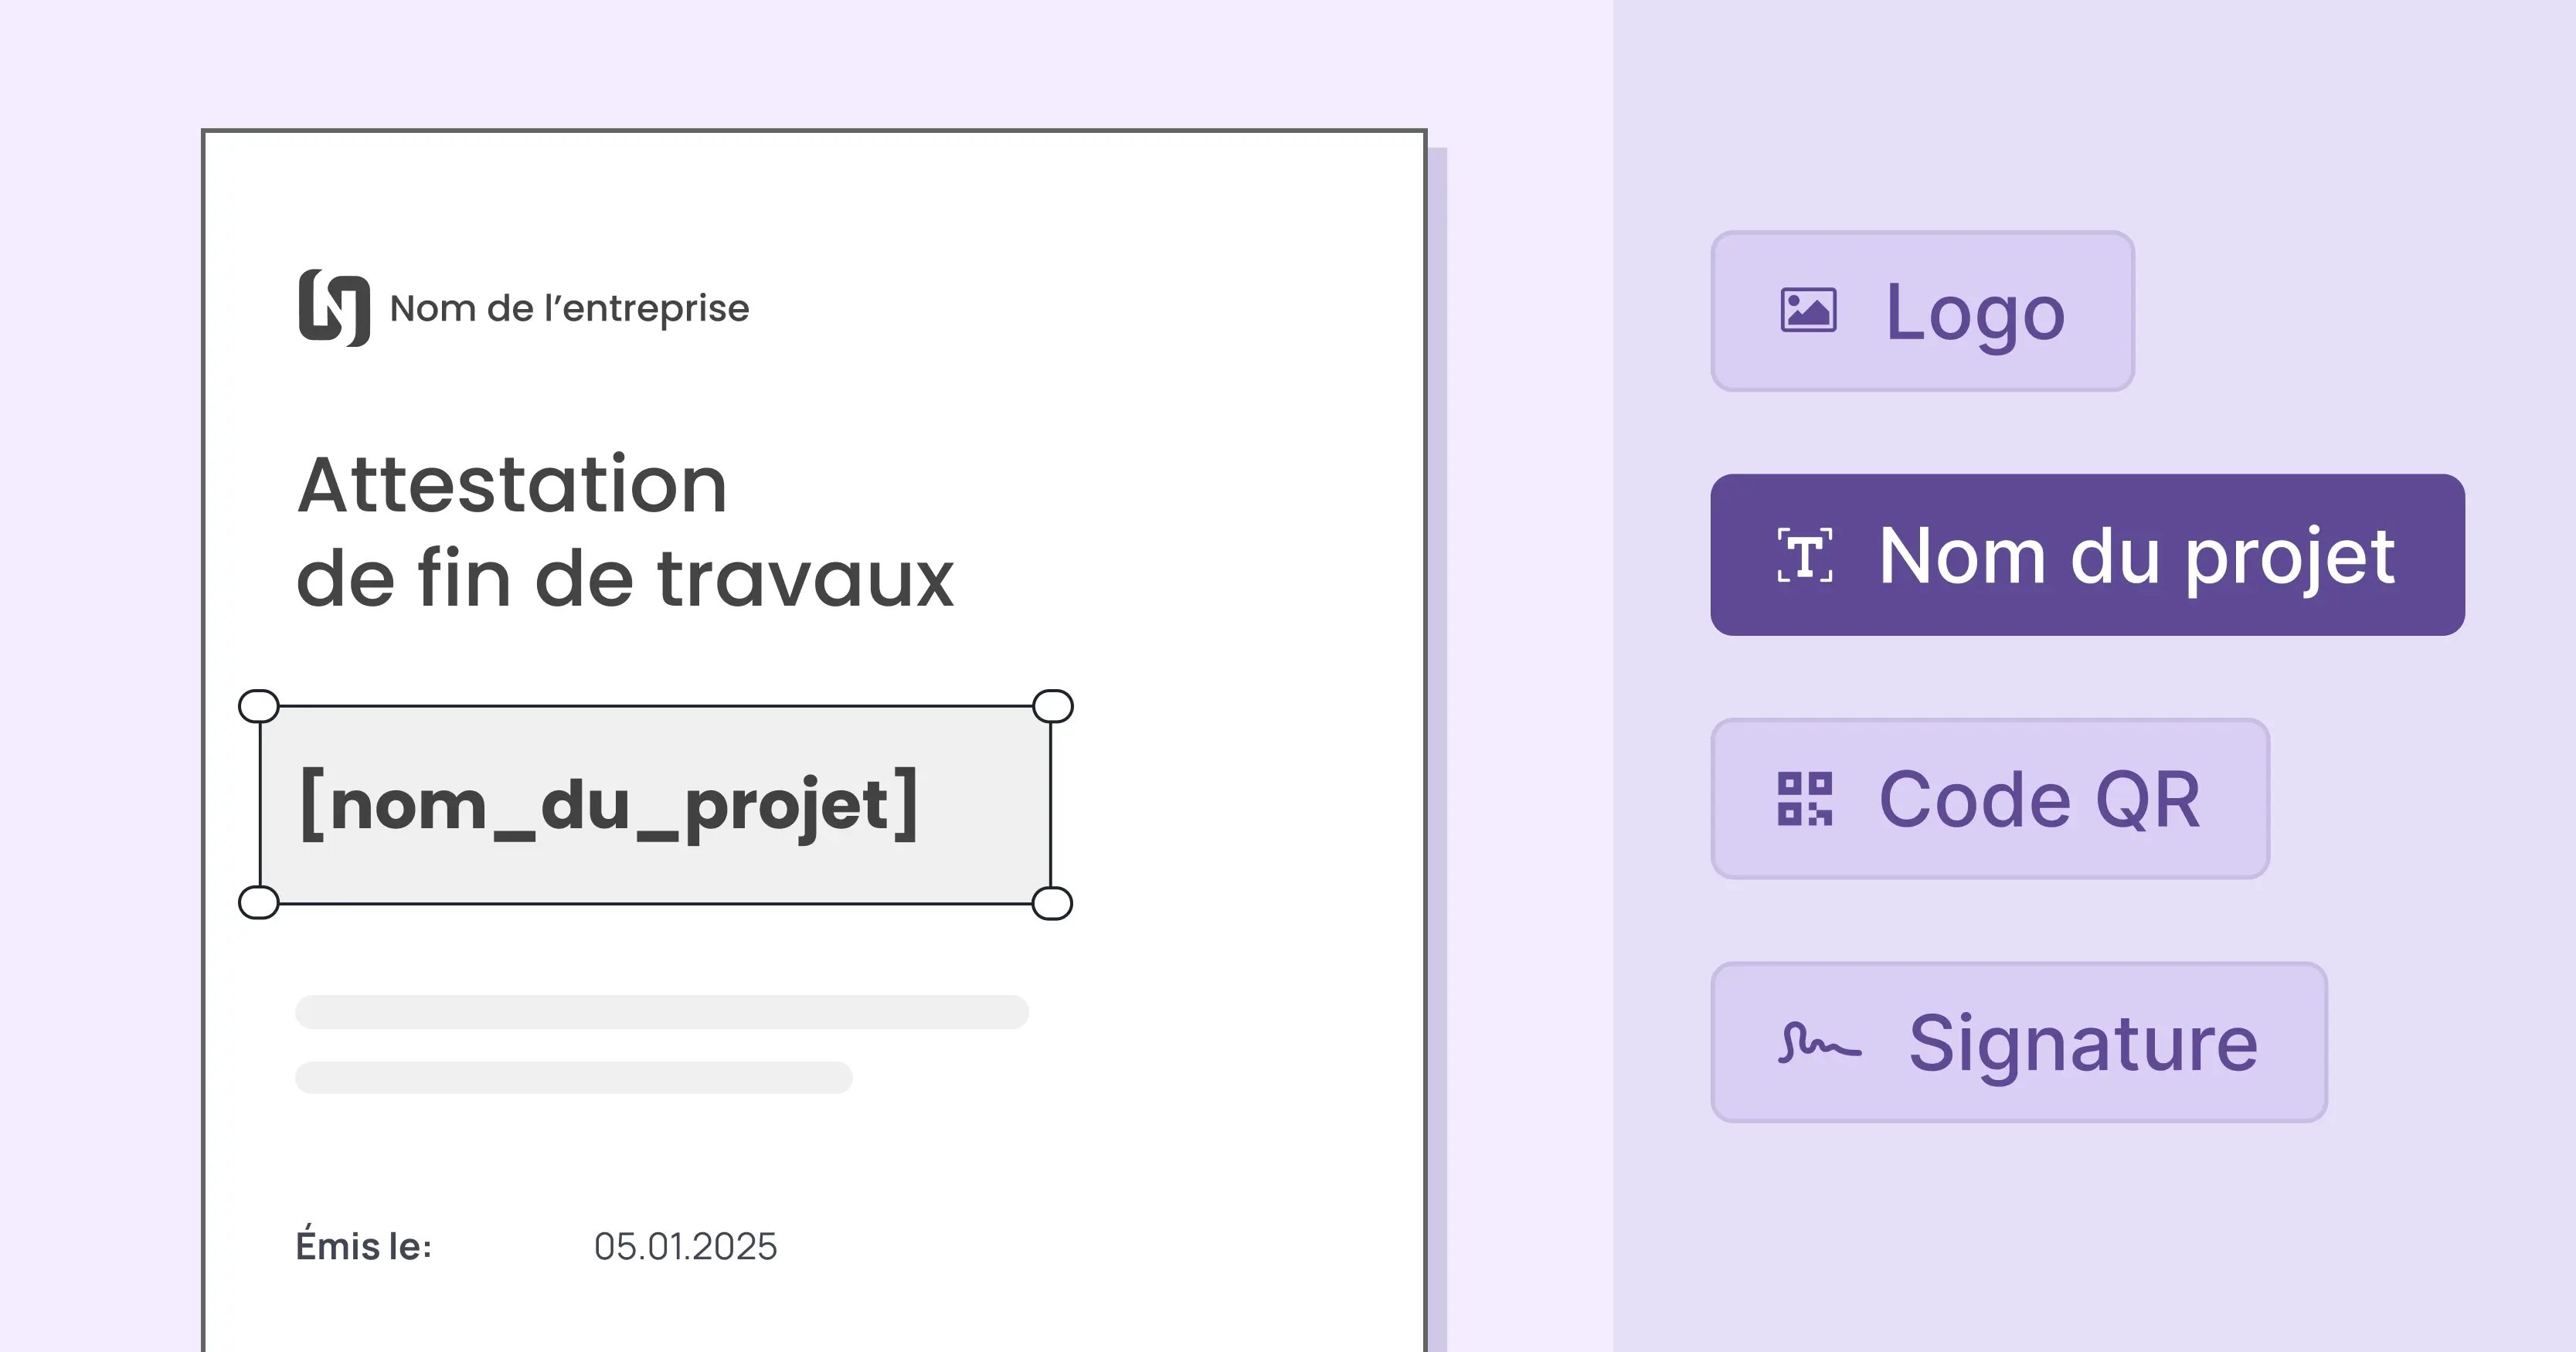Click the bottom-right resize handle of placeholder

pos(1052,903)
